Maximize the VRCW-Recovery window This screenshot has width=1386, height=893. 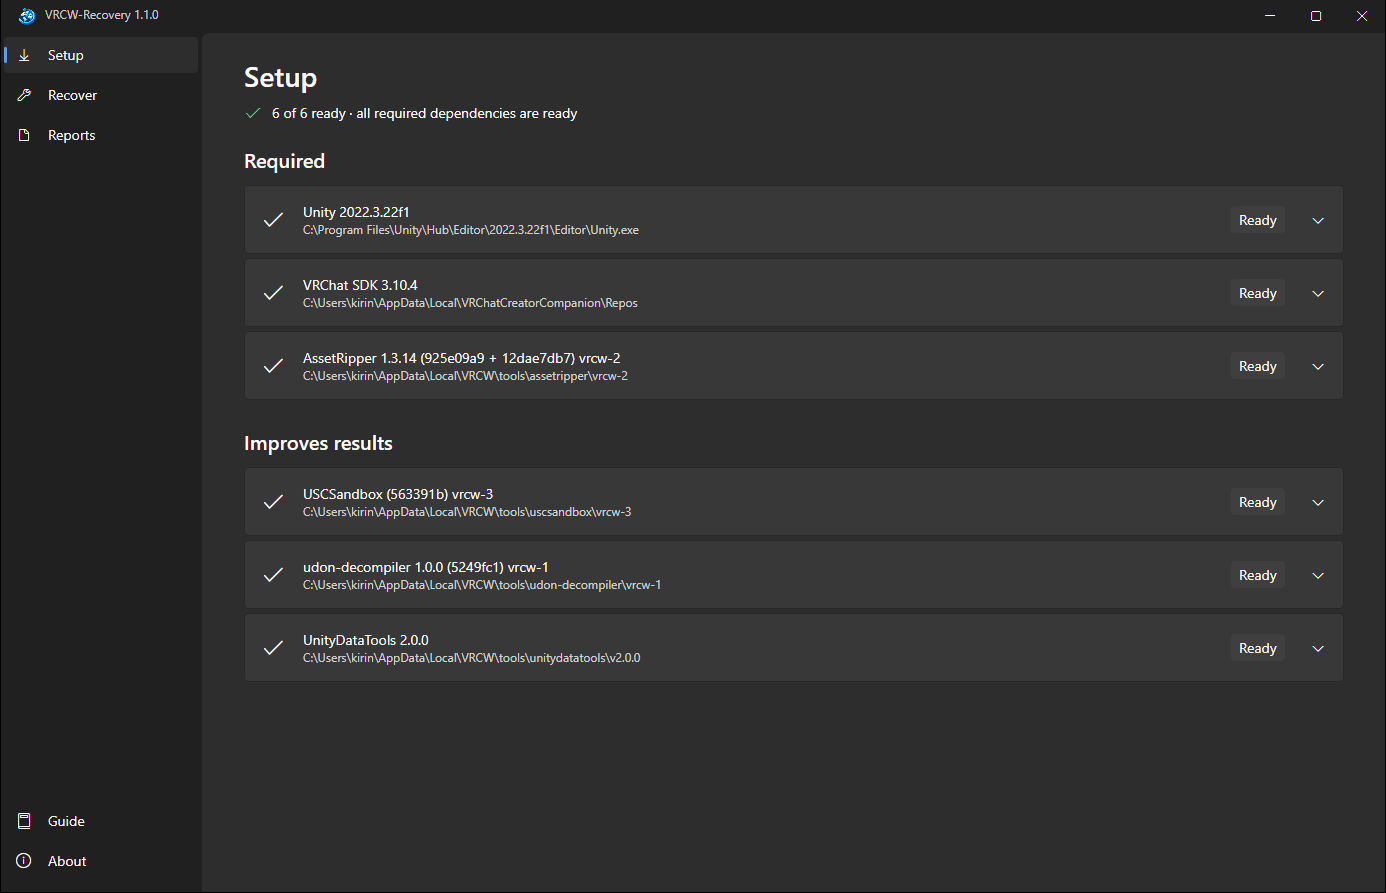coord(1316,16)
